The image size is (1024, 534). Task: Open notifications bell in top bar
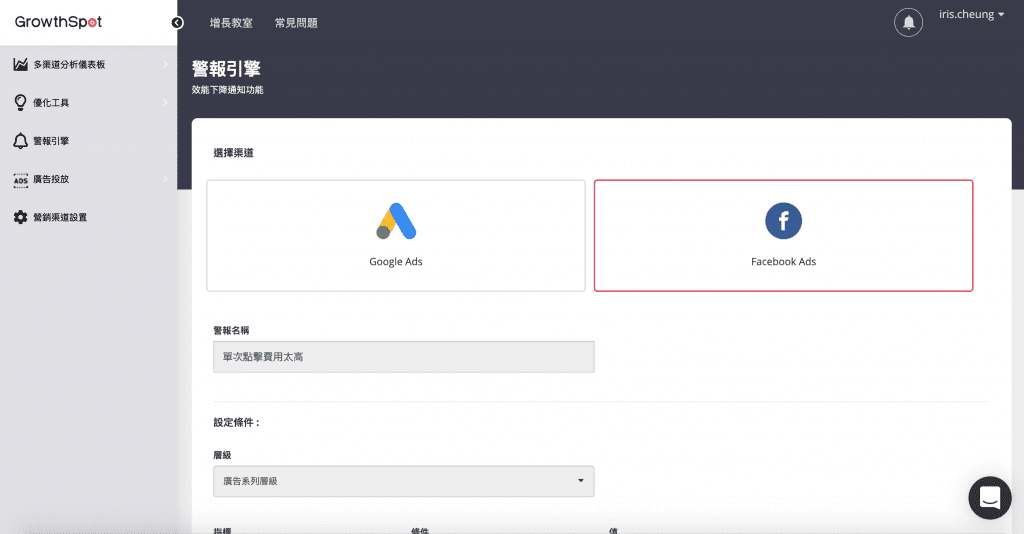point(908,23)
